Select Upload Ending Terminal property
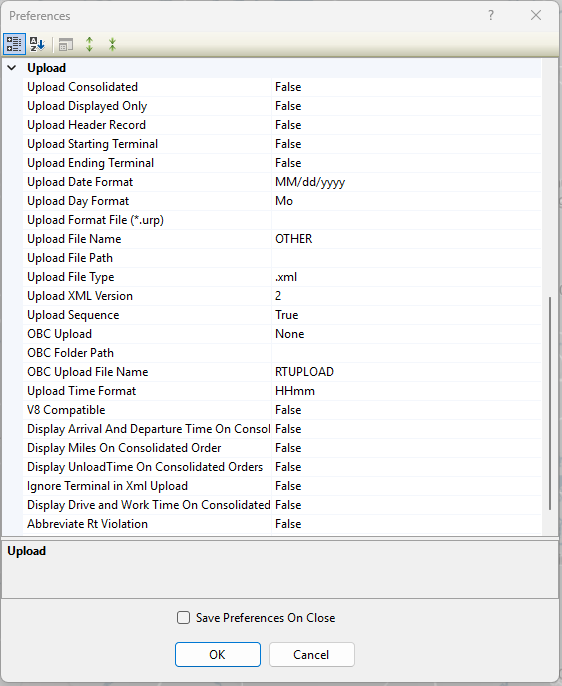 (282, 163)
